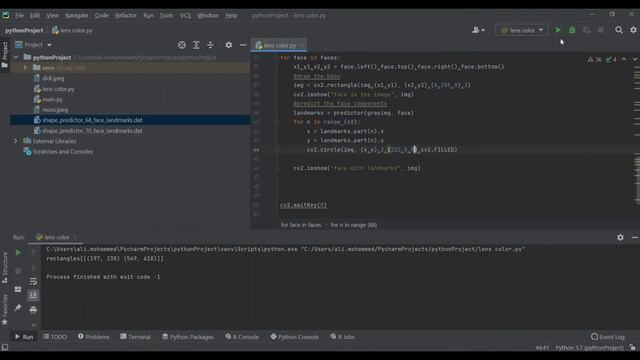Open Python Packages tool window
This screenshot has height=360, width=640.
point(188,337)
